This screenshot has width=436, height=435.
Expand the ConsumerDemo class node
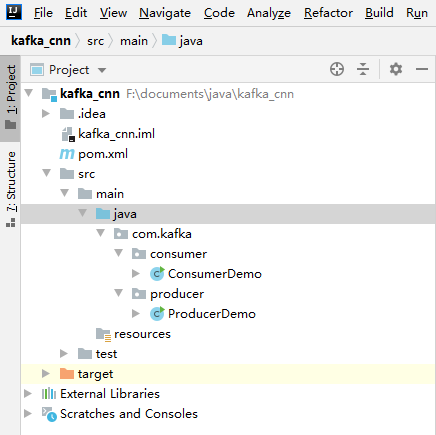coord(135,274)
